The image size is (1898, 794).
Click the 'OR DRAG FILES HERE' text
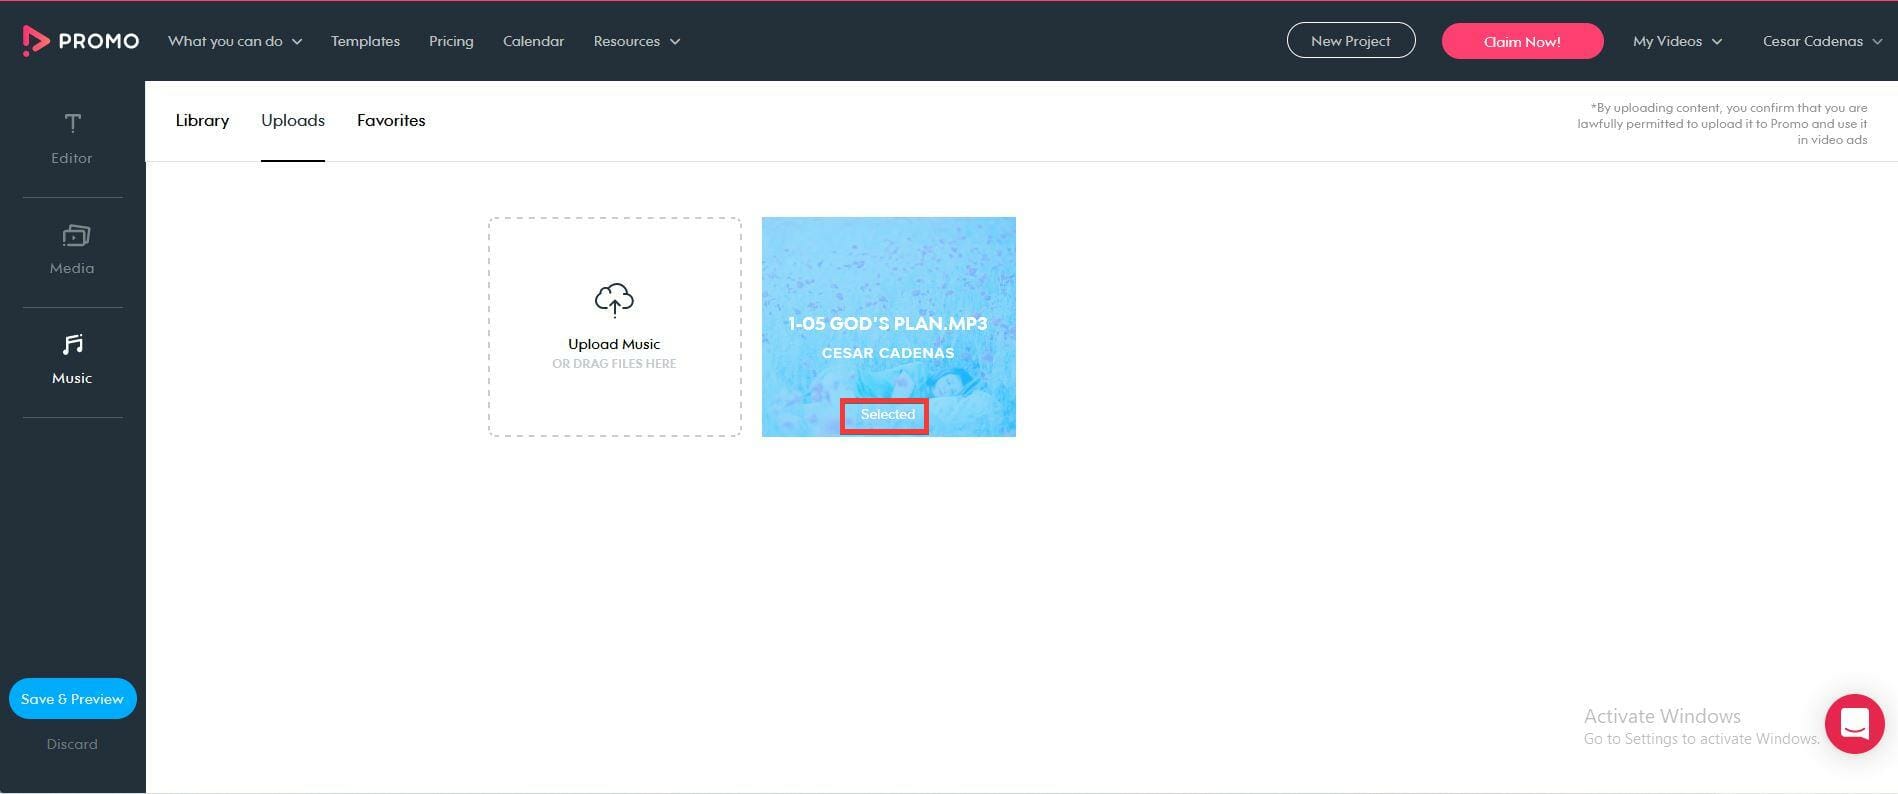tap(614, 364)
